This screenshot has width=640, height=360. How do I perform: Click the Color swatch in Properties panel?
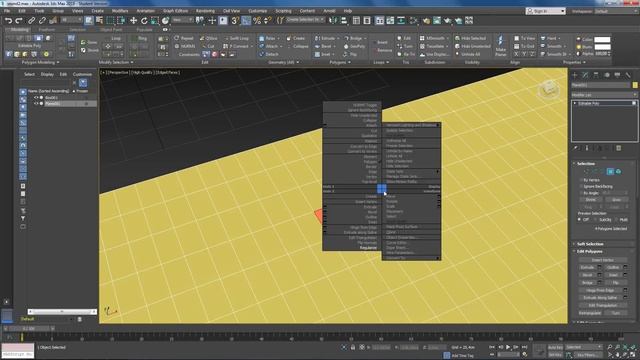click(x=602, y=40)
